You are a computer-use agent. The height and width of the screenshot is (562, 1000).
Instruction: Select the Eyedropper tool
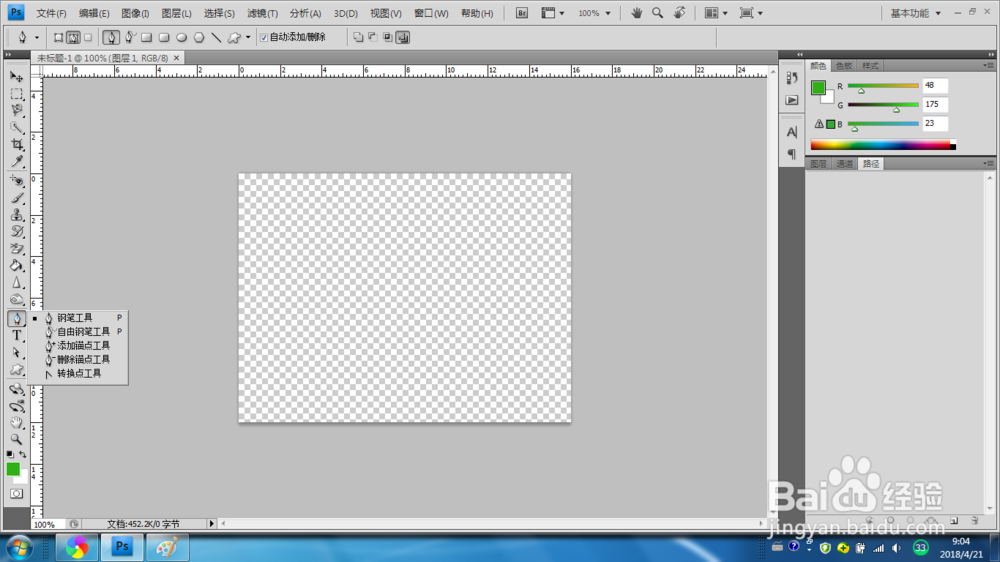(17, 162)
